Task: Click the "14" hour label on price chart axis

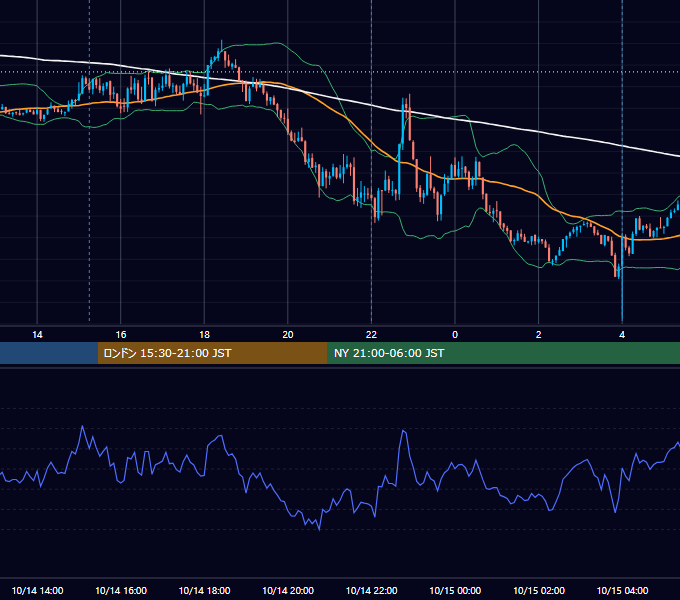Action: tap(37, 335)
